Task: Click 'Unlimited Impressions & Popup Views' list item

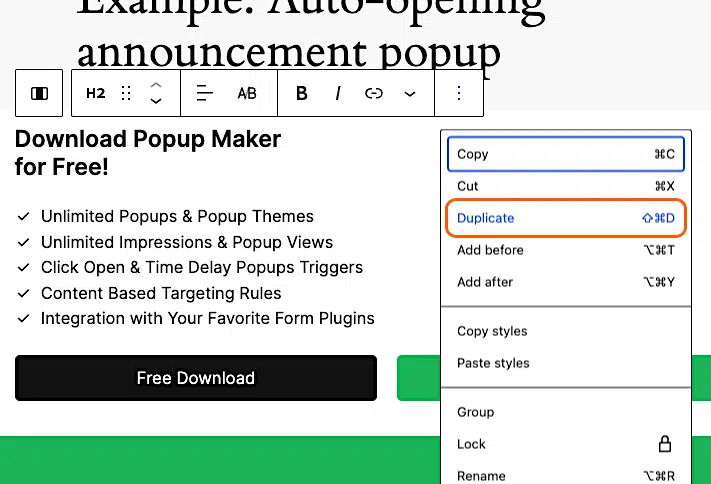Action: pos(187,242)
